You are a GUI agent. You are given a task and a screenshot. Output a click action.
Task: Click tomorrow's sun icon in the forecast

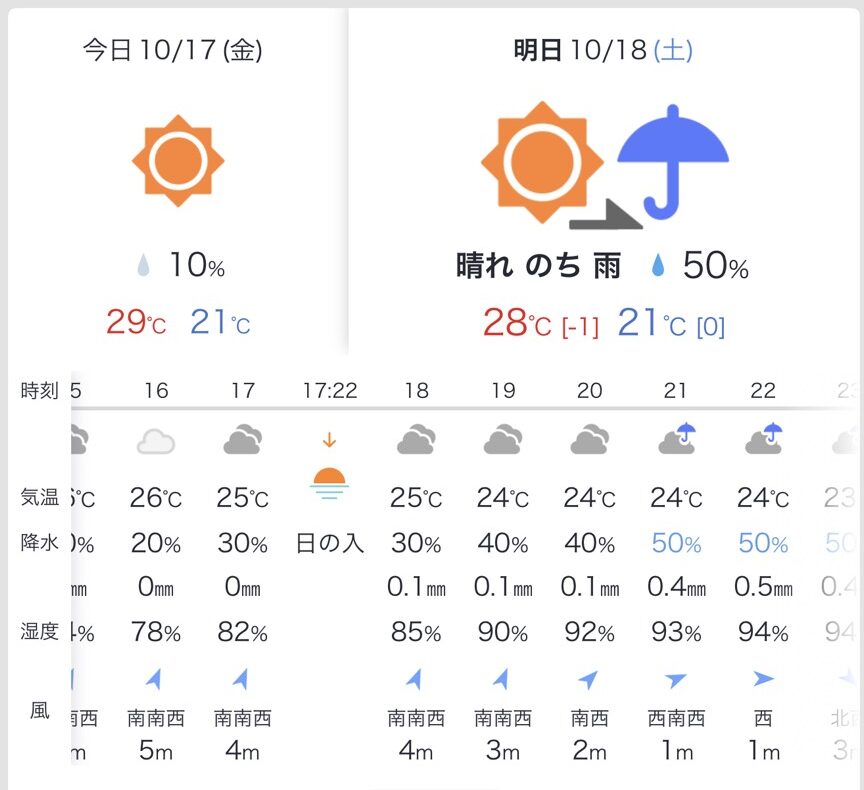(x=542, y=162)
